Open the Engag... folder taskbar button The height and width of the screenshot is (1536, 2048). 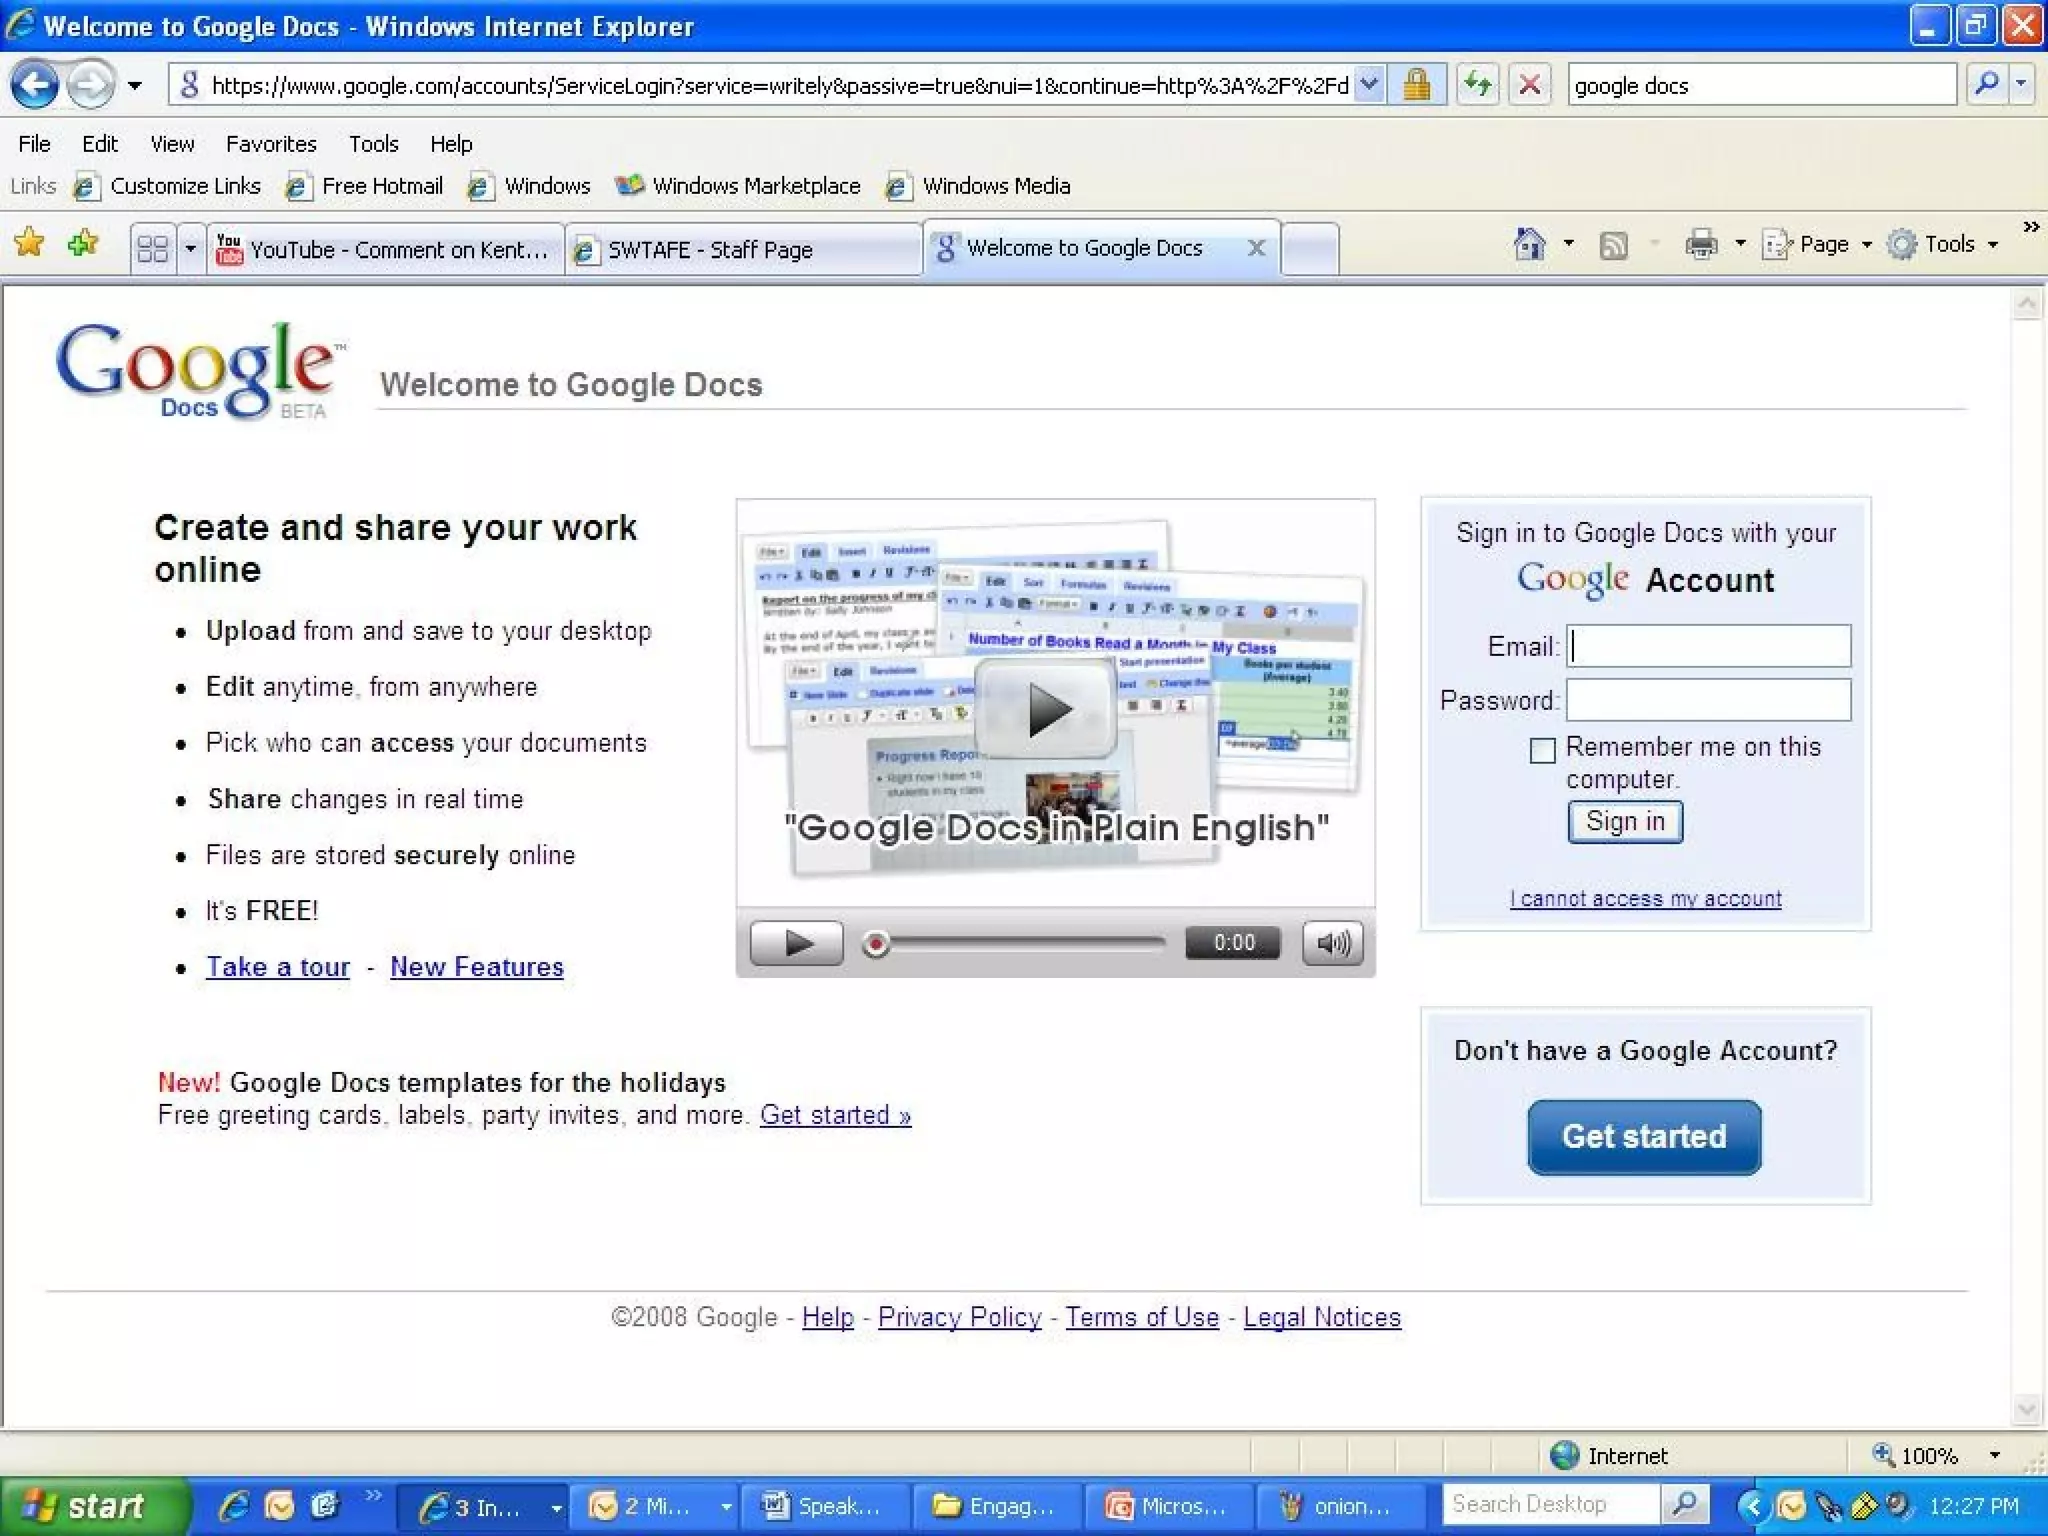998,1506
